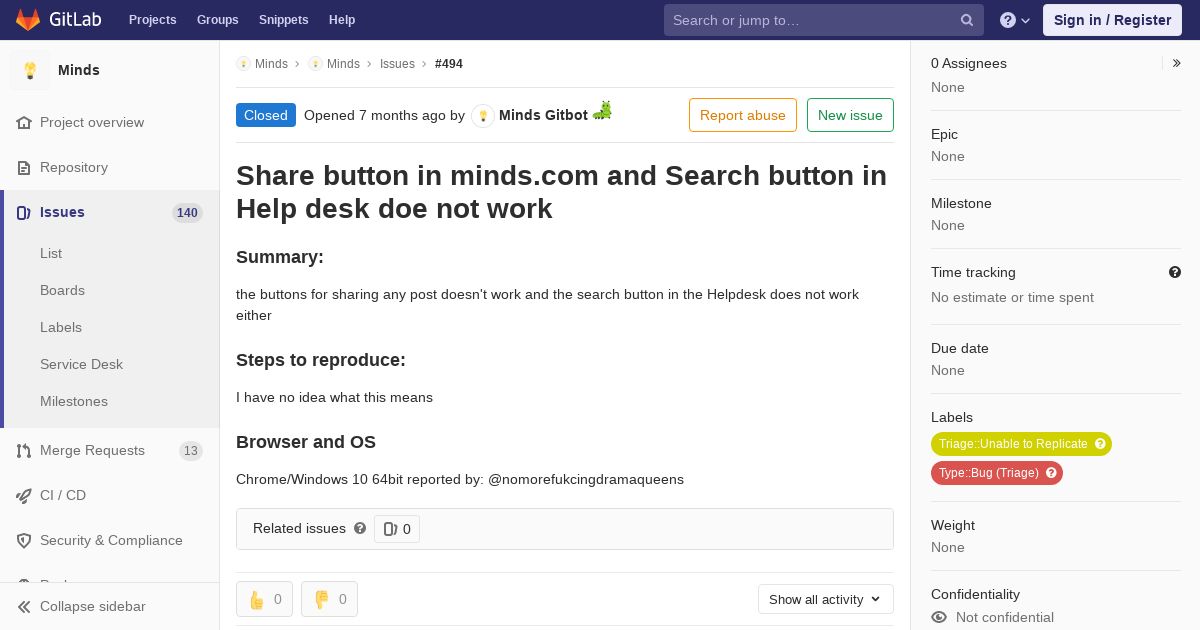Open Boards in sidebar

pyautogui.click(x=62, y=290)
